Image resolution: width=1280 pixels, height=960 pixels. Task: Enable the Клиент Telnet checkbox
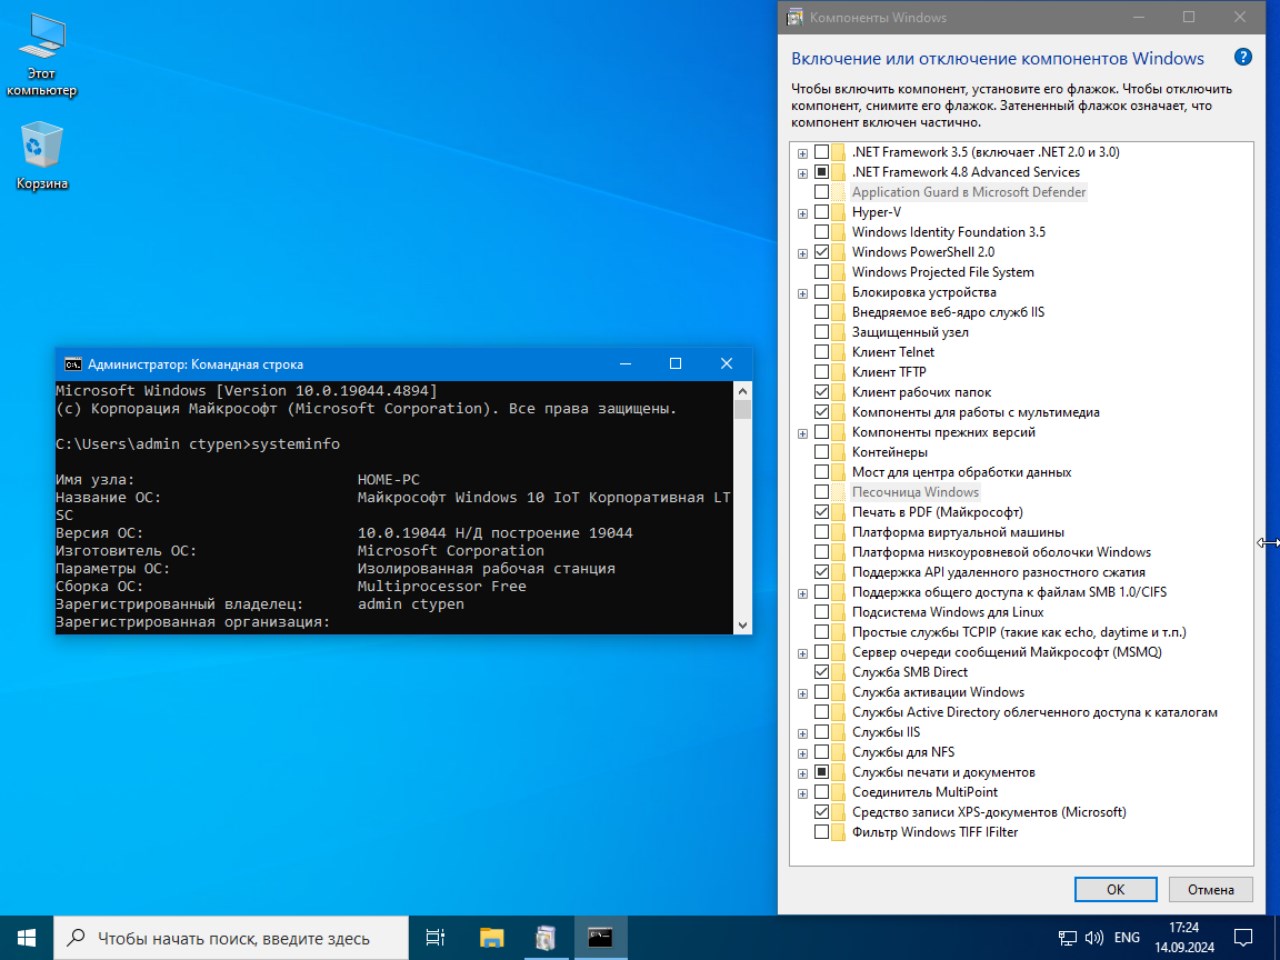pyautogui.click(x=822, y=352)
